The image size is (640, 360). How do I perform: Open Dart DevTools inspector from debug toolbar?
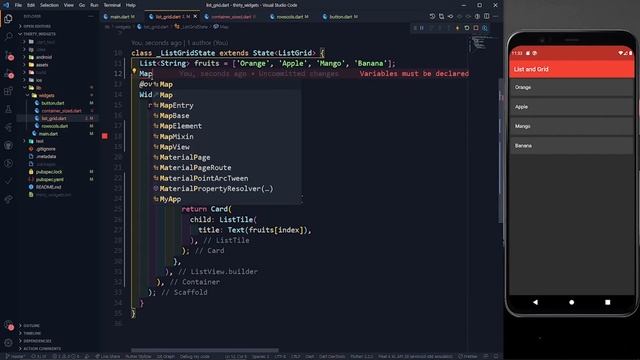click(485, 28)
